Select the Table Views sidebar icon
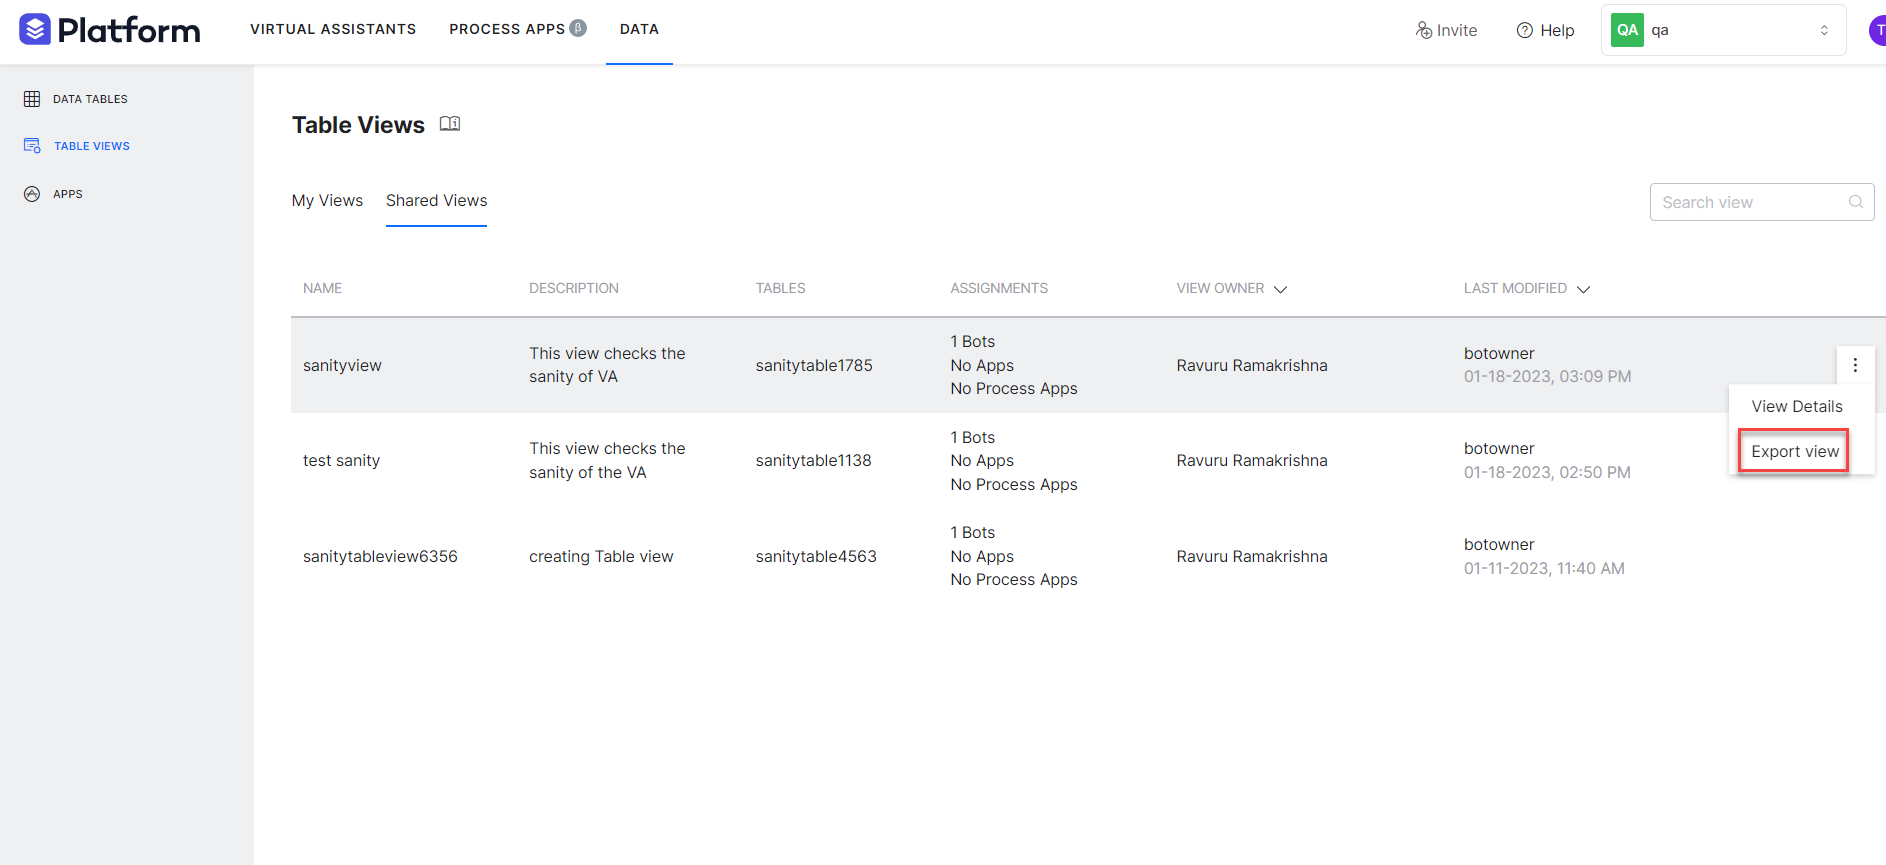Viewport: 1886px width, 865px height. 32,146
